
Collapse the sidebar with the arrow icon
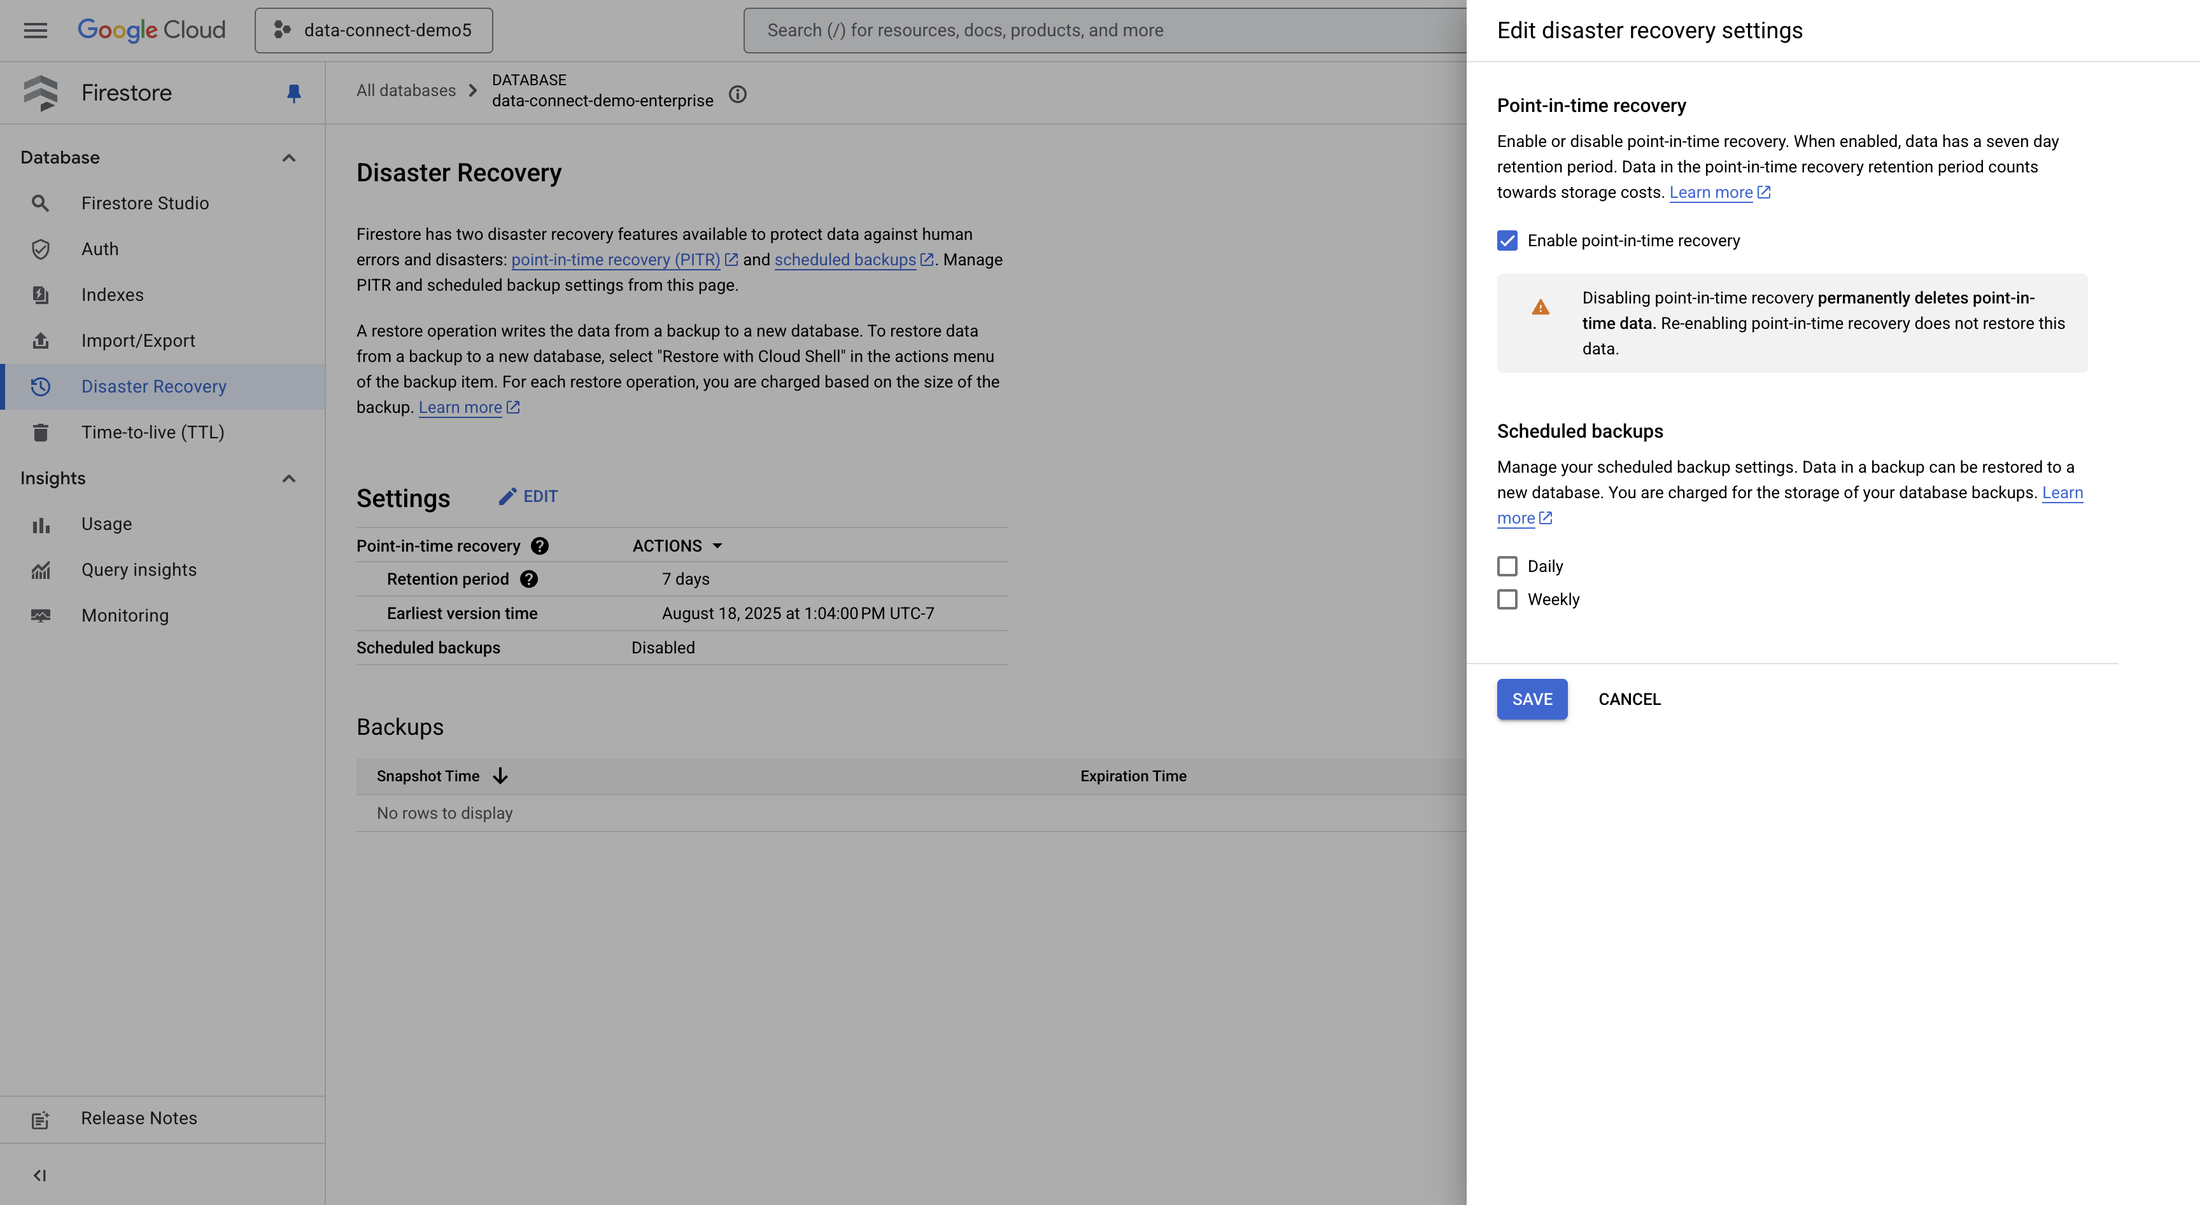coord(40,1175)
